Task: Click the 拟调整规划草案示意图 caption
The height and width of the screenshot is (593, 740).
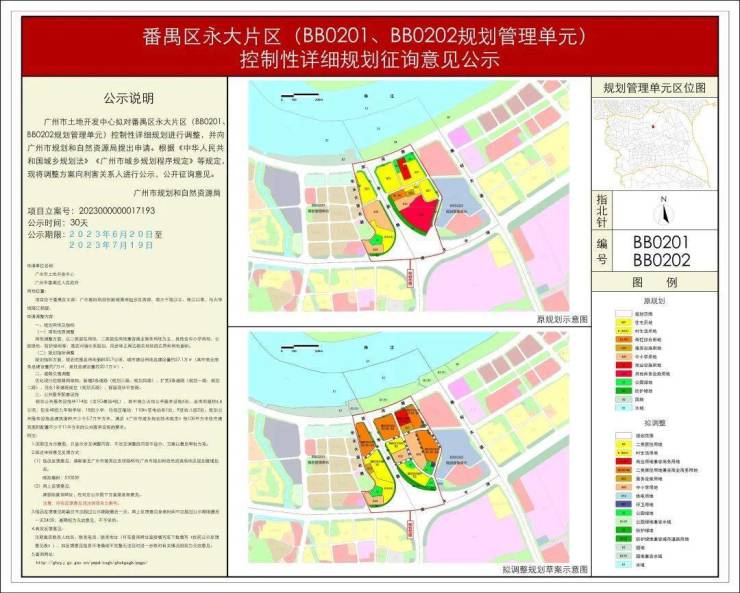Action: click(545, 570)
